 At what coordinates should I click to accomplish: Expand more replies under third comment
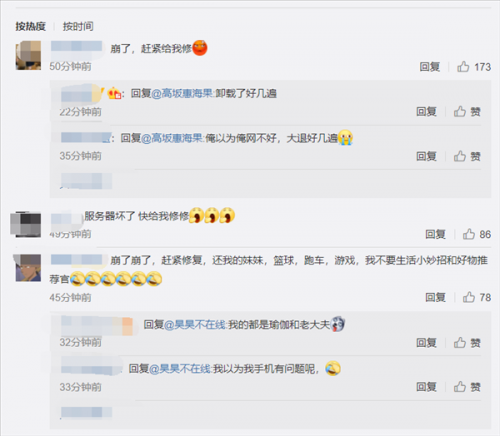(x=86, y=412)
